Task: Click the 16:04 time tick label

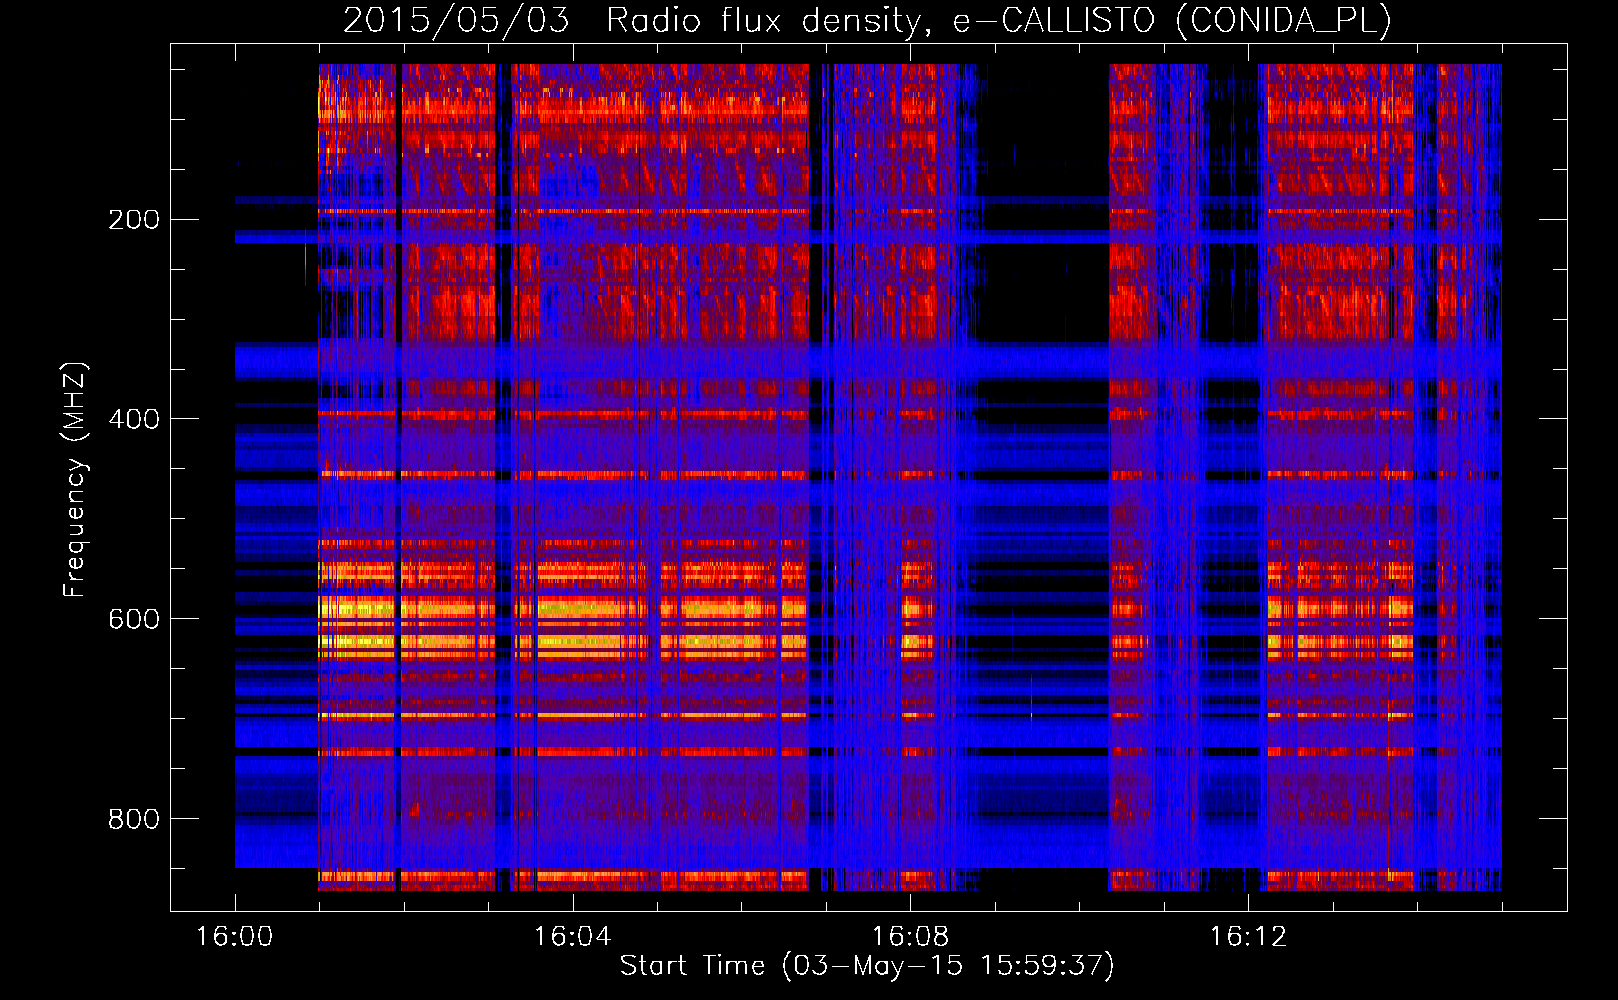Action: coord(573,937)
